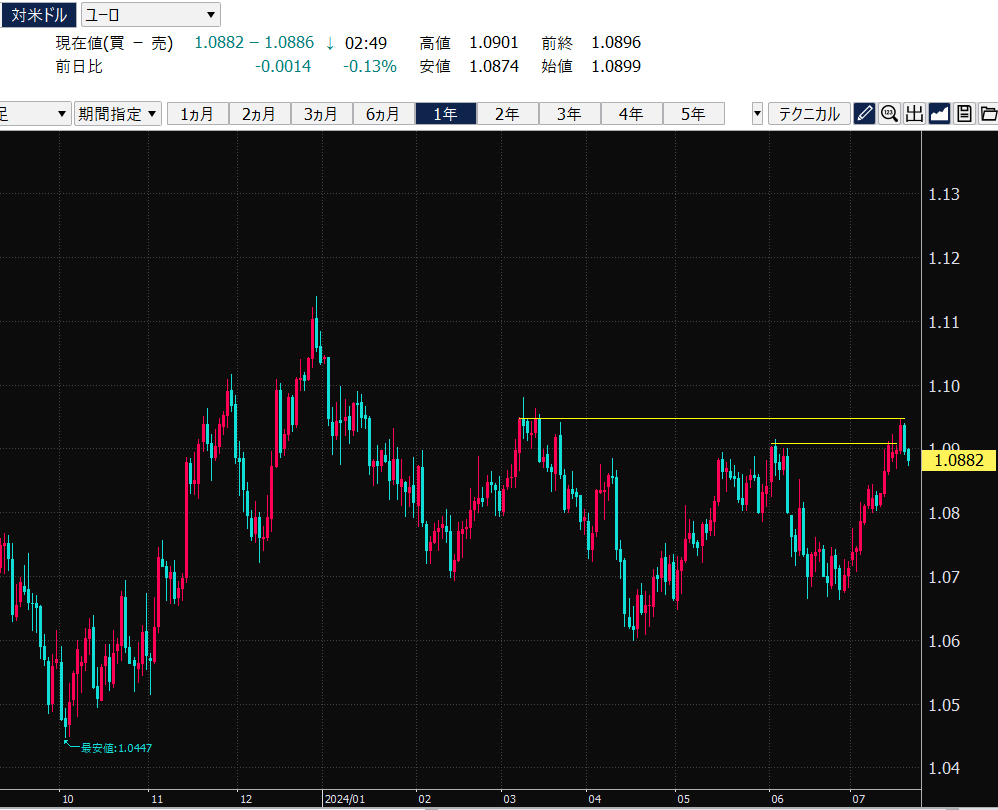Click the 2年 period button
998x810 pixels.
pyautogui.click(x=508, y=114)
